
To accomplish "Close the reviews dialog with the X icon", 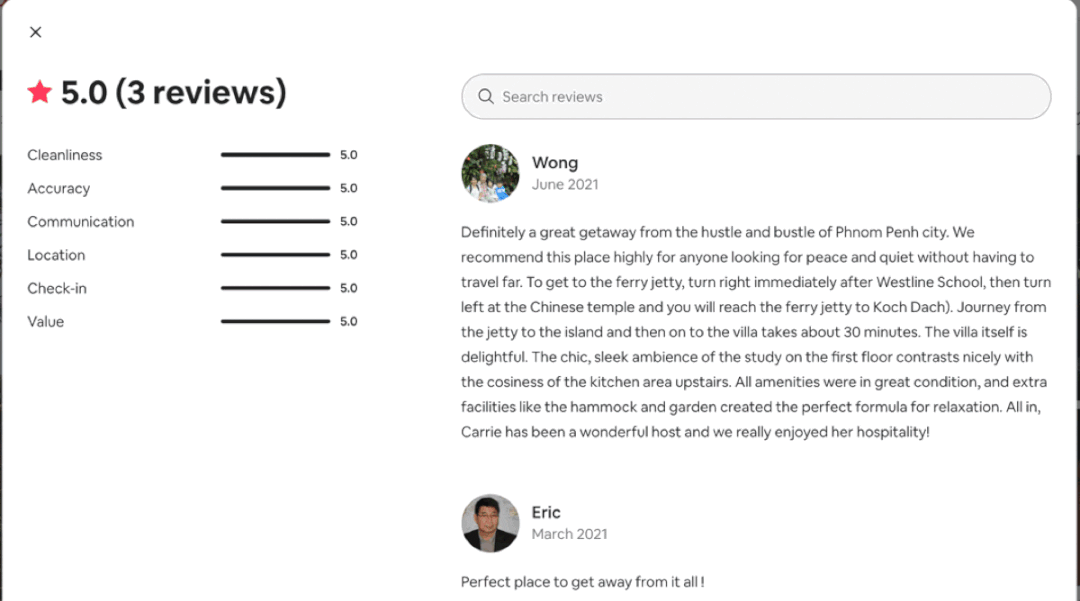I will coord(36,32).
